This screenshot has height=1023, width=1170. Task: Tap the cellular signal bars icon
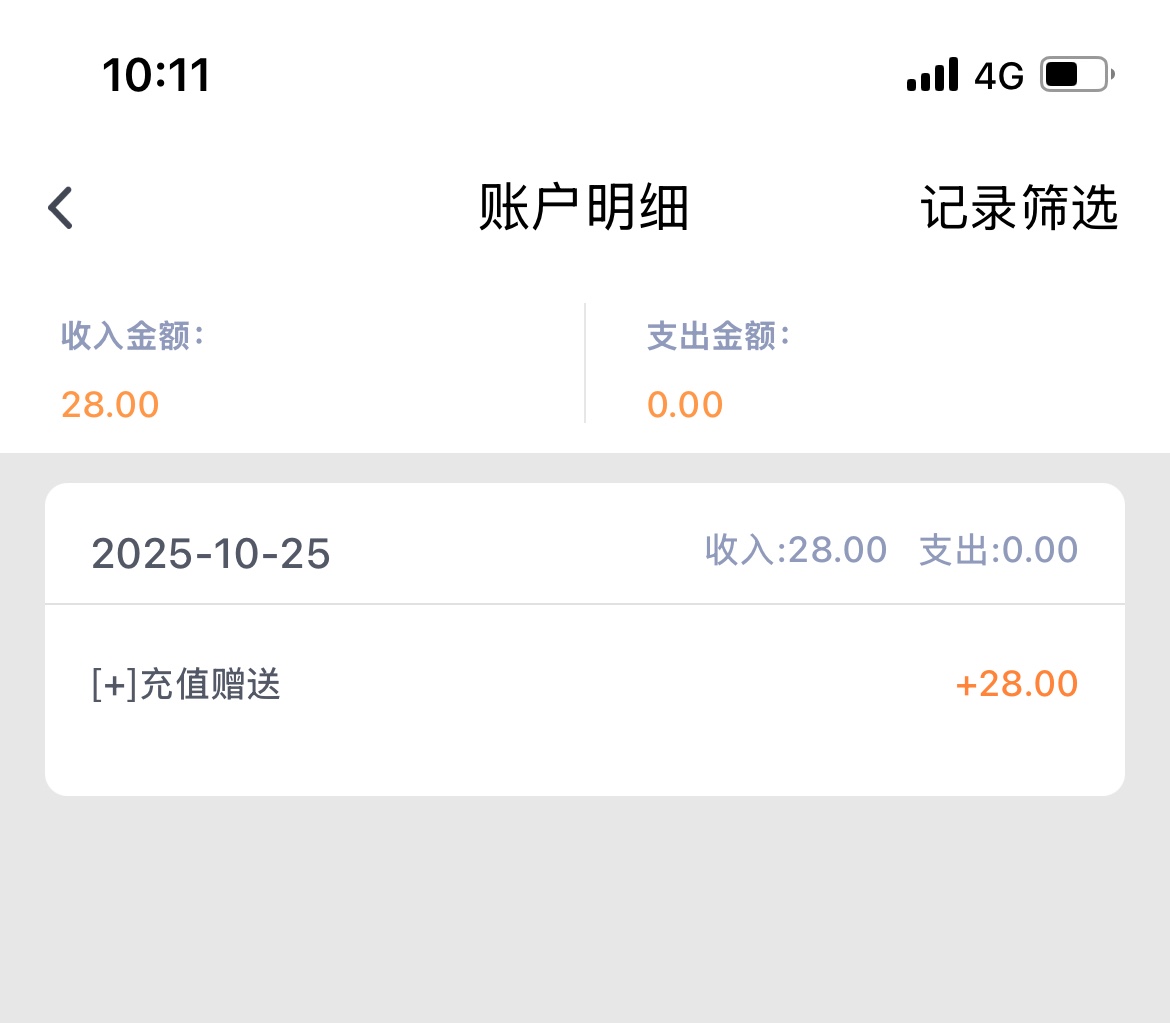(932, 75)
